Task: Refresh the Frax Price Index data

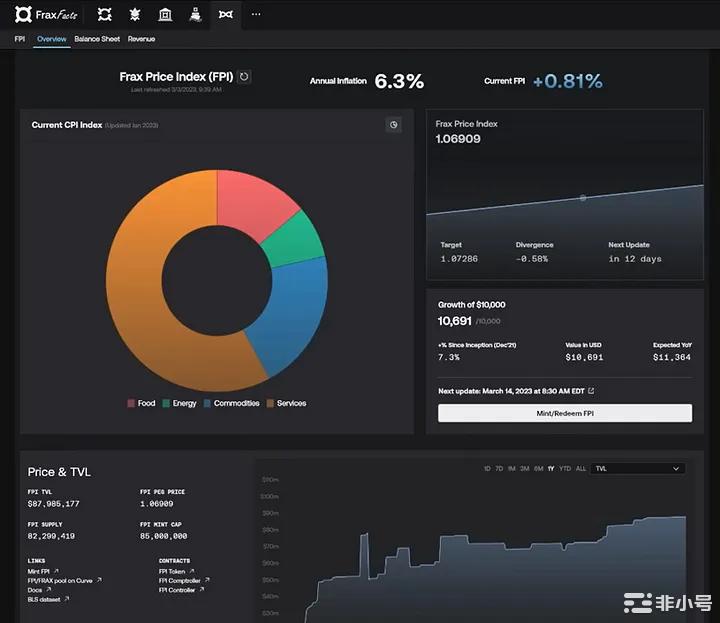Action: tap(245, 77)
